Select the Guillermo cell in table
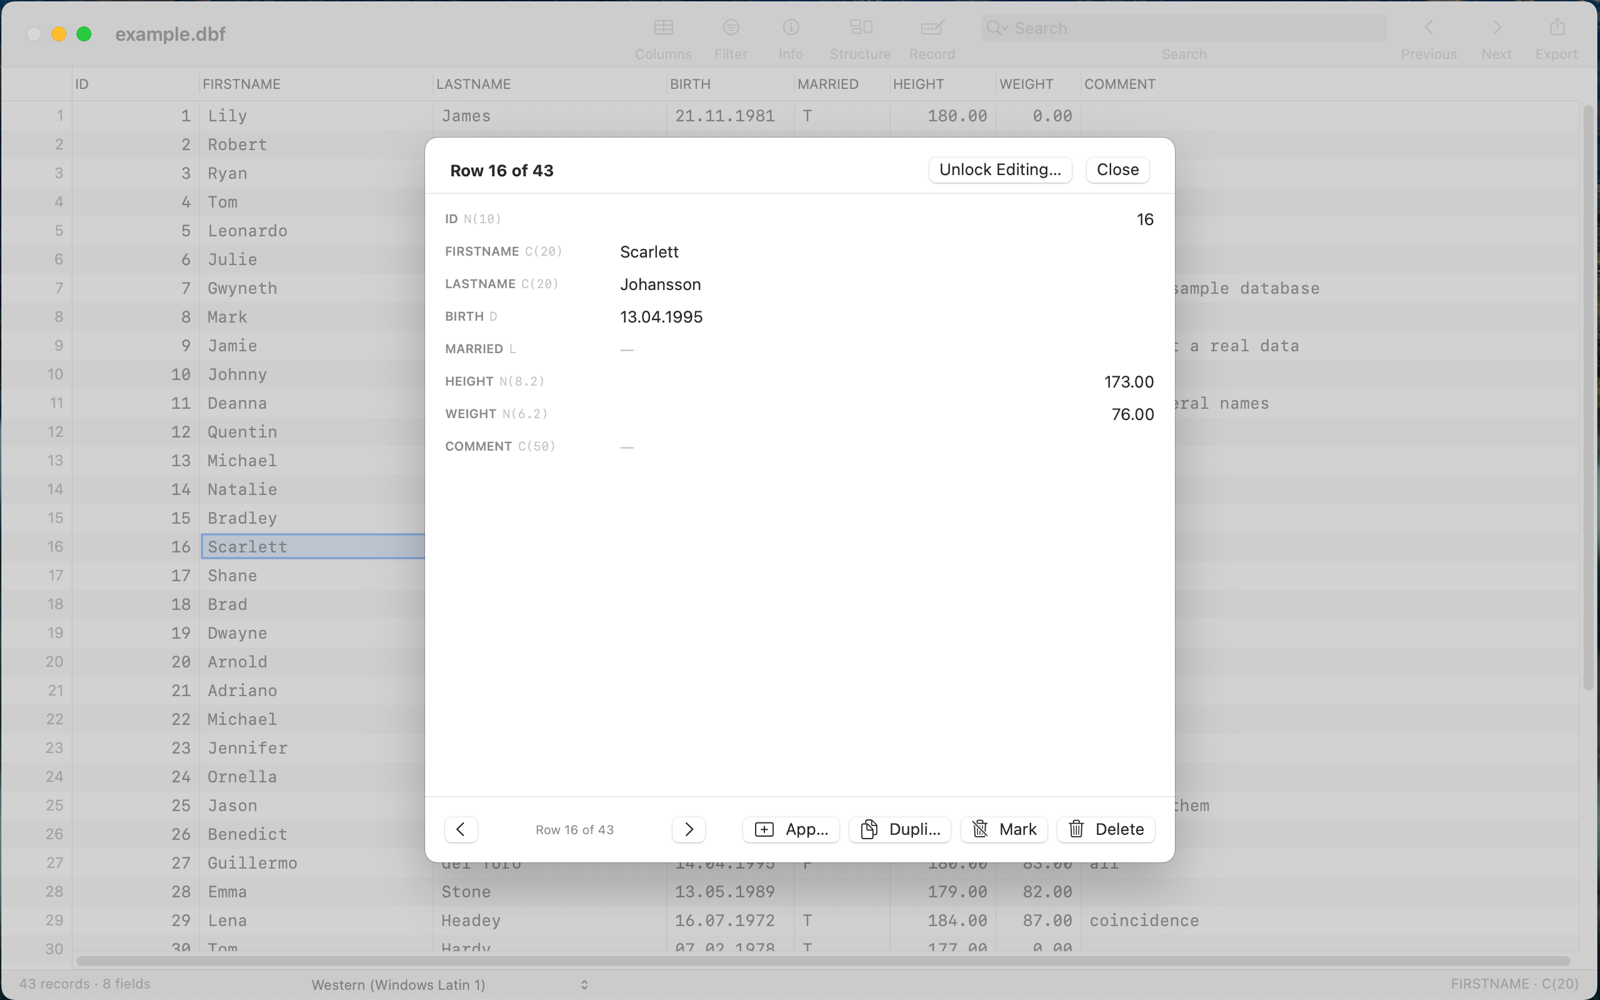This screenshot has width=1600, height=1000. (x=315, y=863)
